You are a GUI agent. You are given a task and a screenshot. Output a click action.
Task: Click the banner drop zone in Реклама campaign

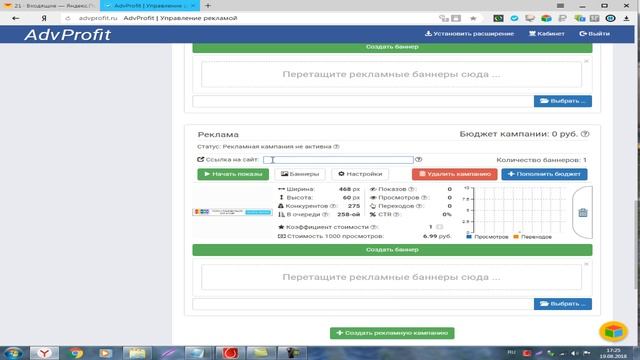pos(391,277)
